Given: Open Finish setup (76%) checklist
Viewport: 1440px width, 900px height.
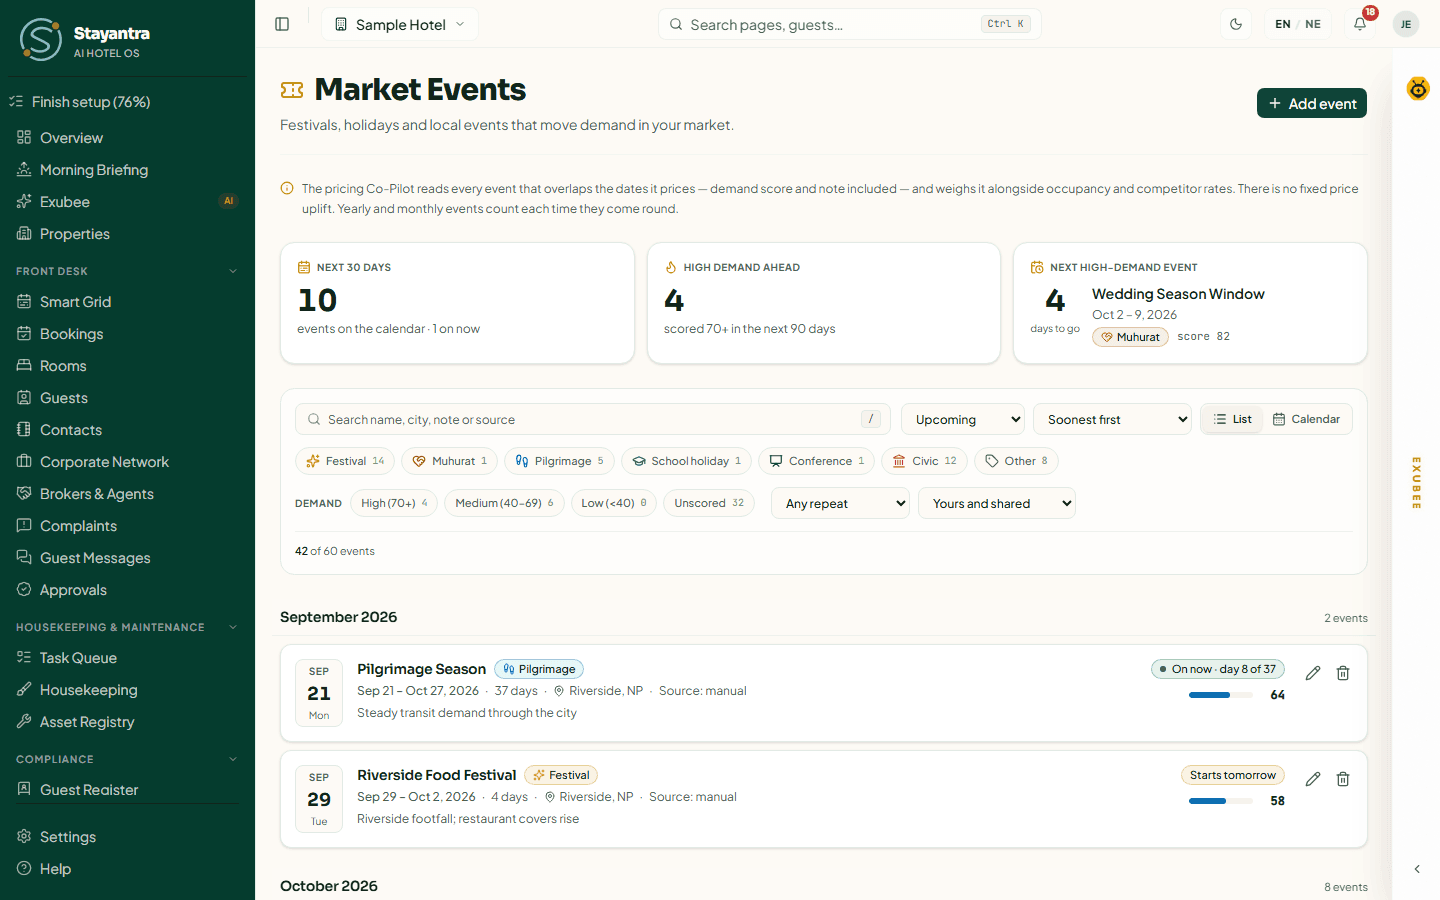Looking at the screenshot, I should click(x=127, y=102).
